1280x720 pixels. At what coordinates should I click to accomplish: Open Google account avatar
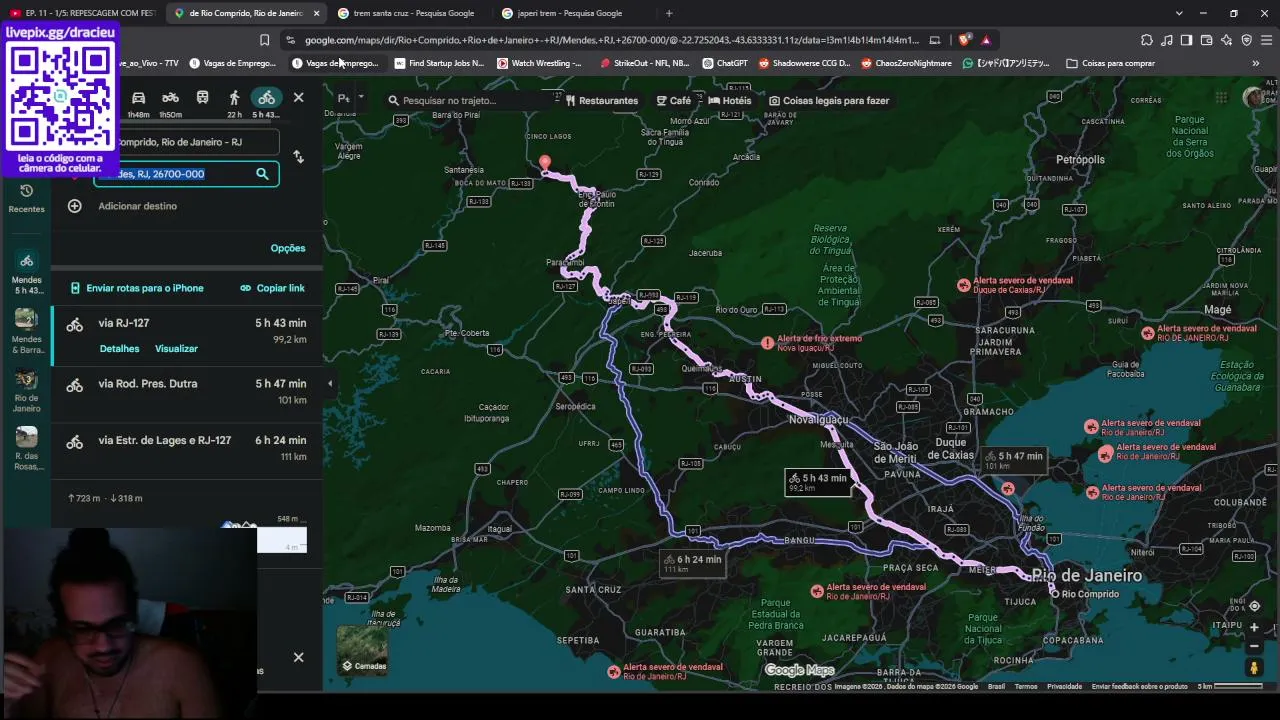click(1254, 98)
